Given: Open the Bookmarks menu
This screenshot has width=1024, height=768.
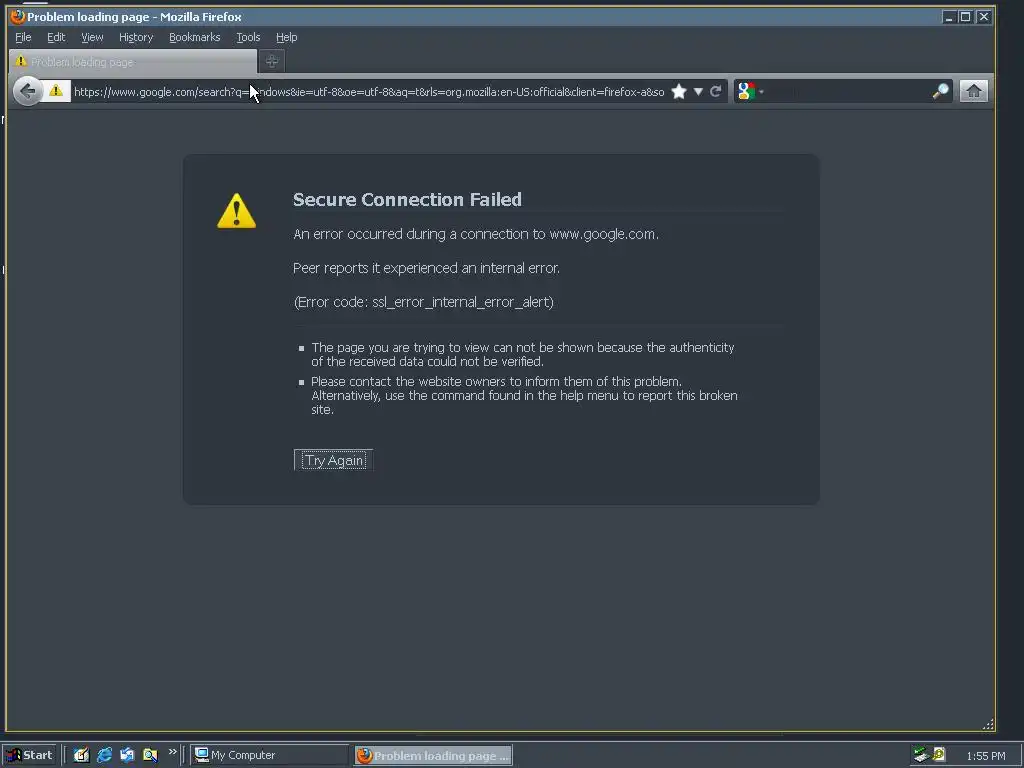Looking at the screenshot, I should (x=195, y=37).
